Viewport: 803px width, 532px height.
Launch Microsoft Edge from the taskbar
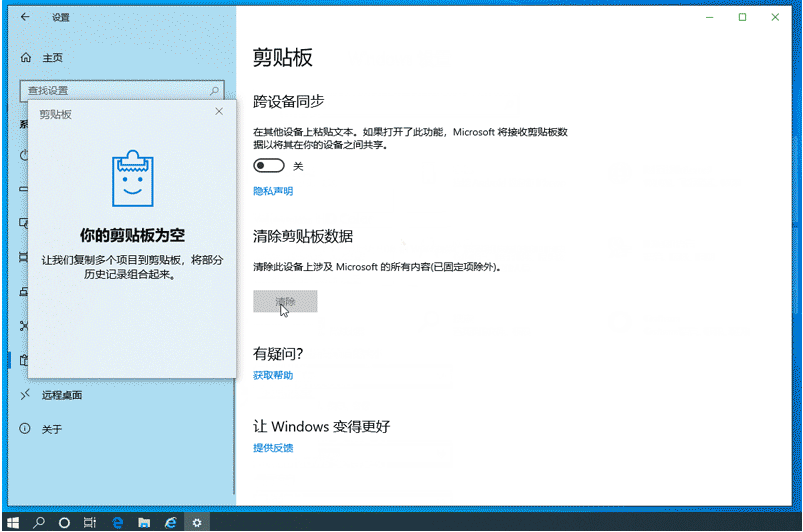point(118,522)
